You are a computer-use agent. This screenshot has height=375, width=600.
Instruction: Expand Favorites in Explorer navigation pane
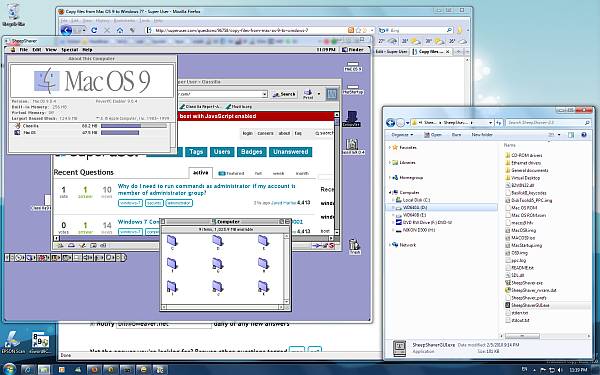[390, 147]
